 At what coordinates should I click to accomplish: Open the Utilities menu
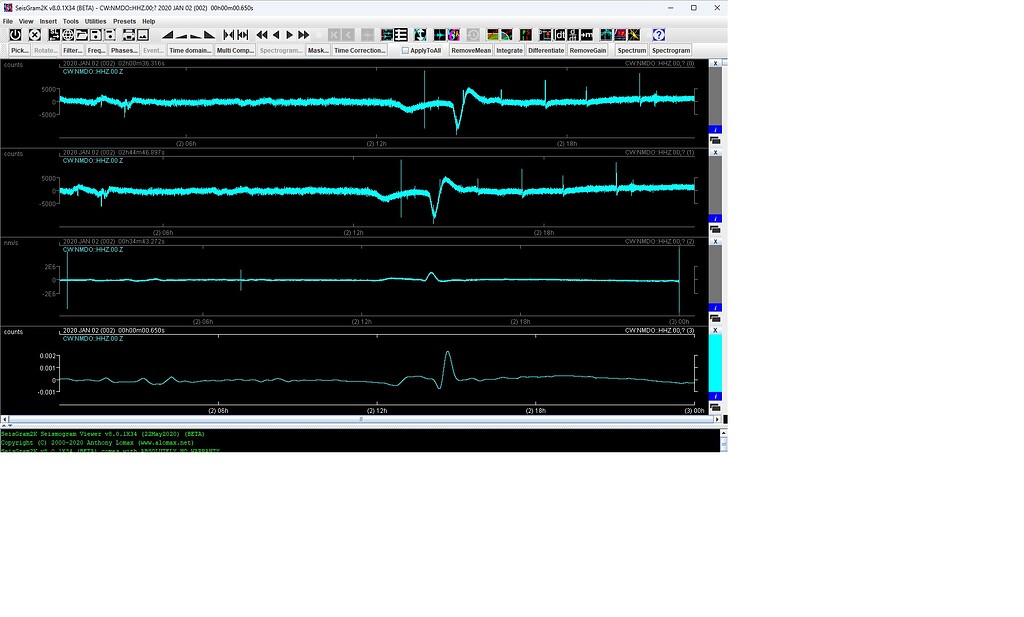click(95, 20)
